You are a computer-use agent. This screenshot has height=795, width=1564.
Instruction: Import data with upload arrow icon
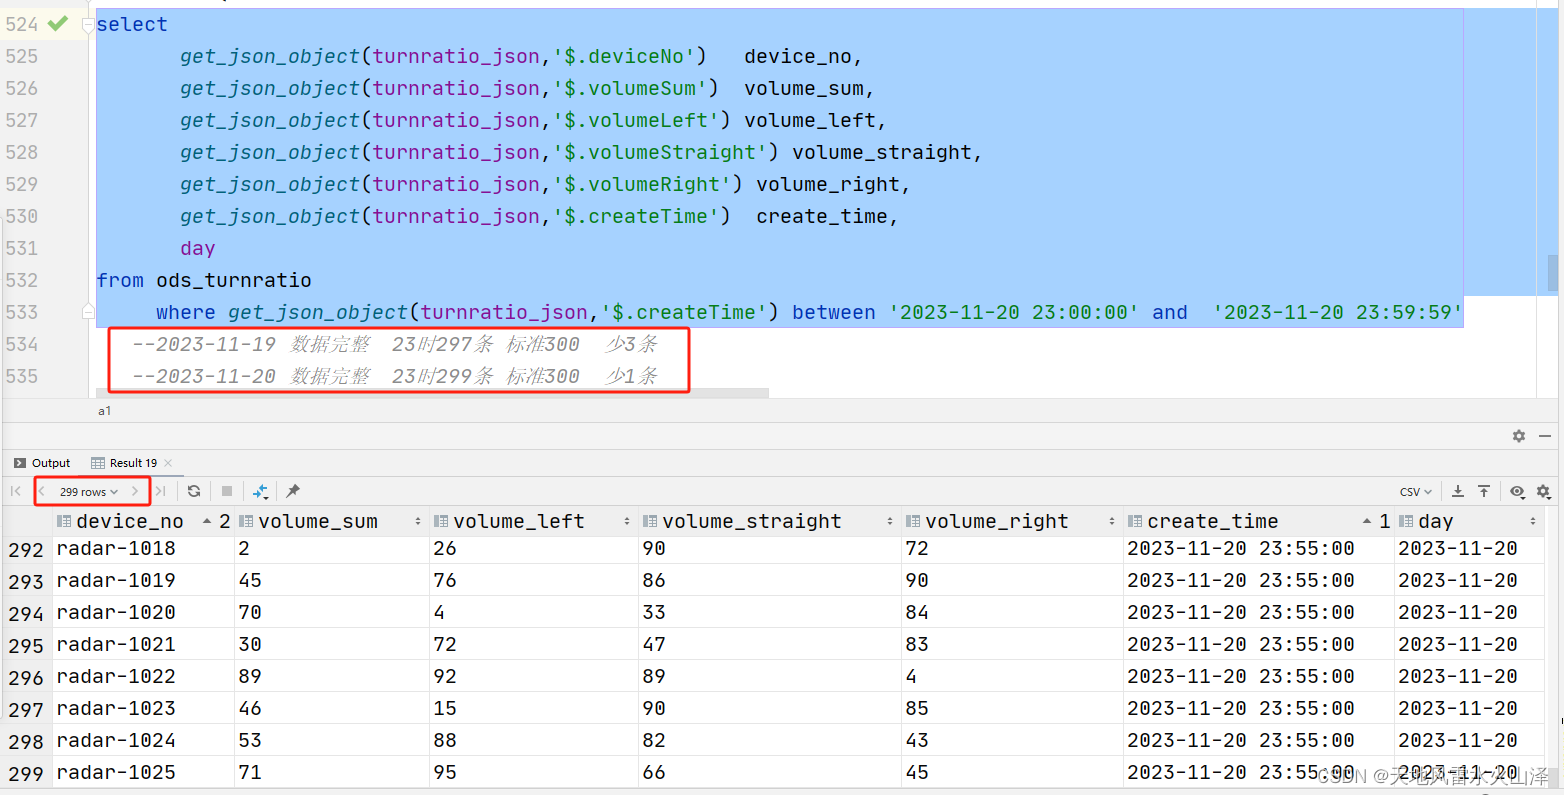[1484, 491]
